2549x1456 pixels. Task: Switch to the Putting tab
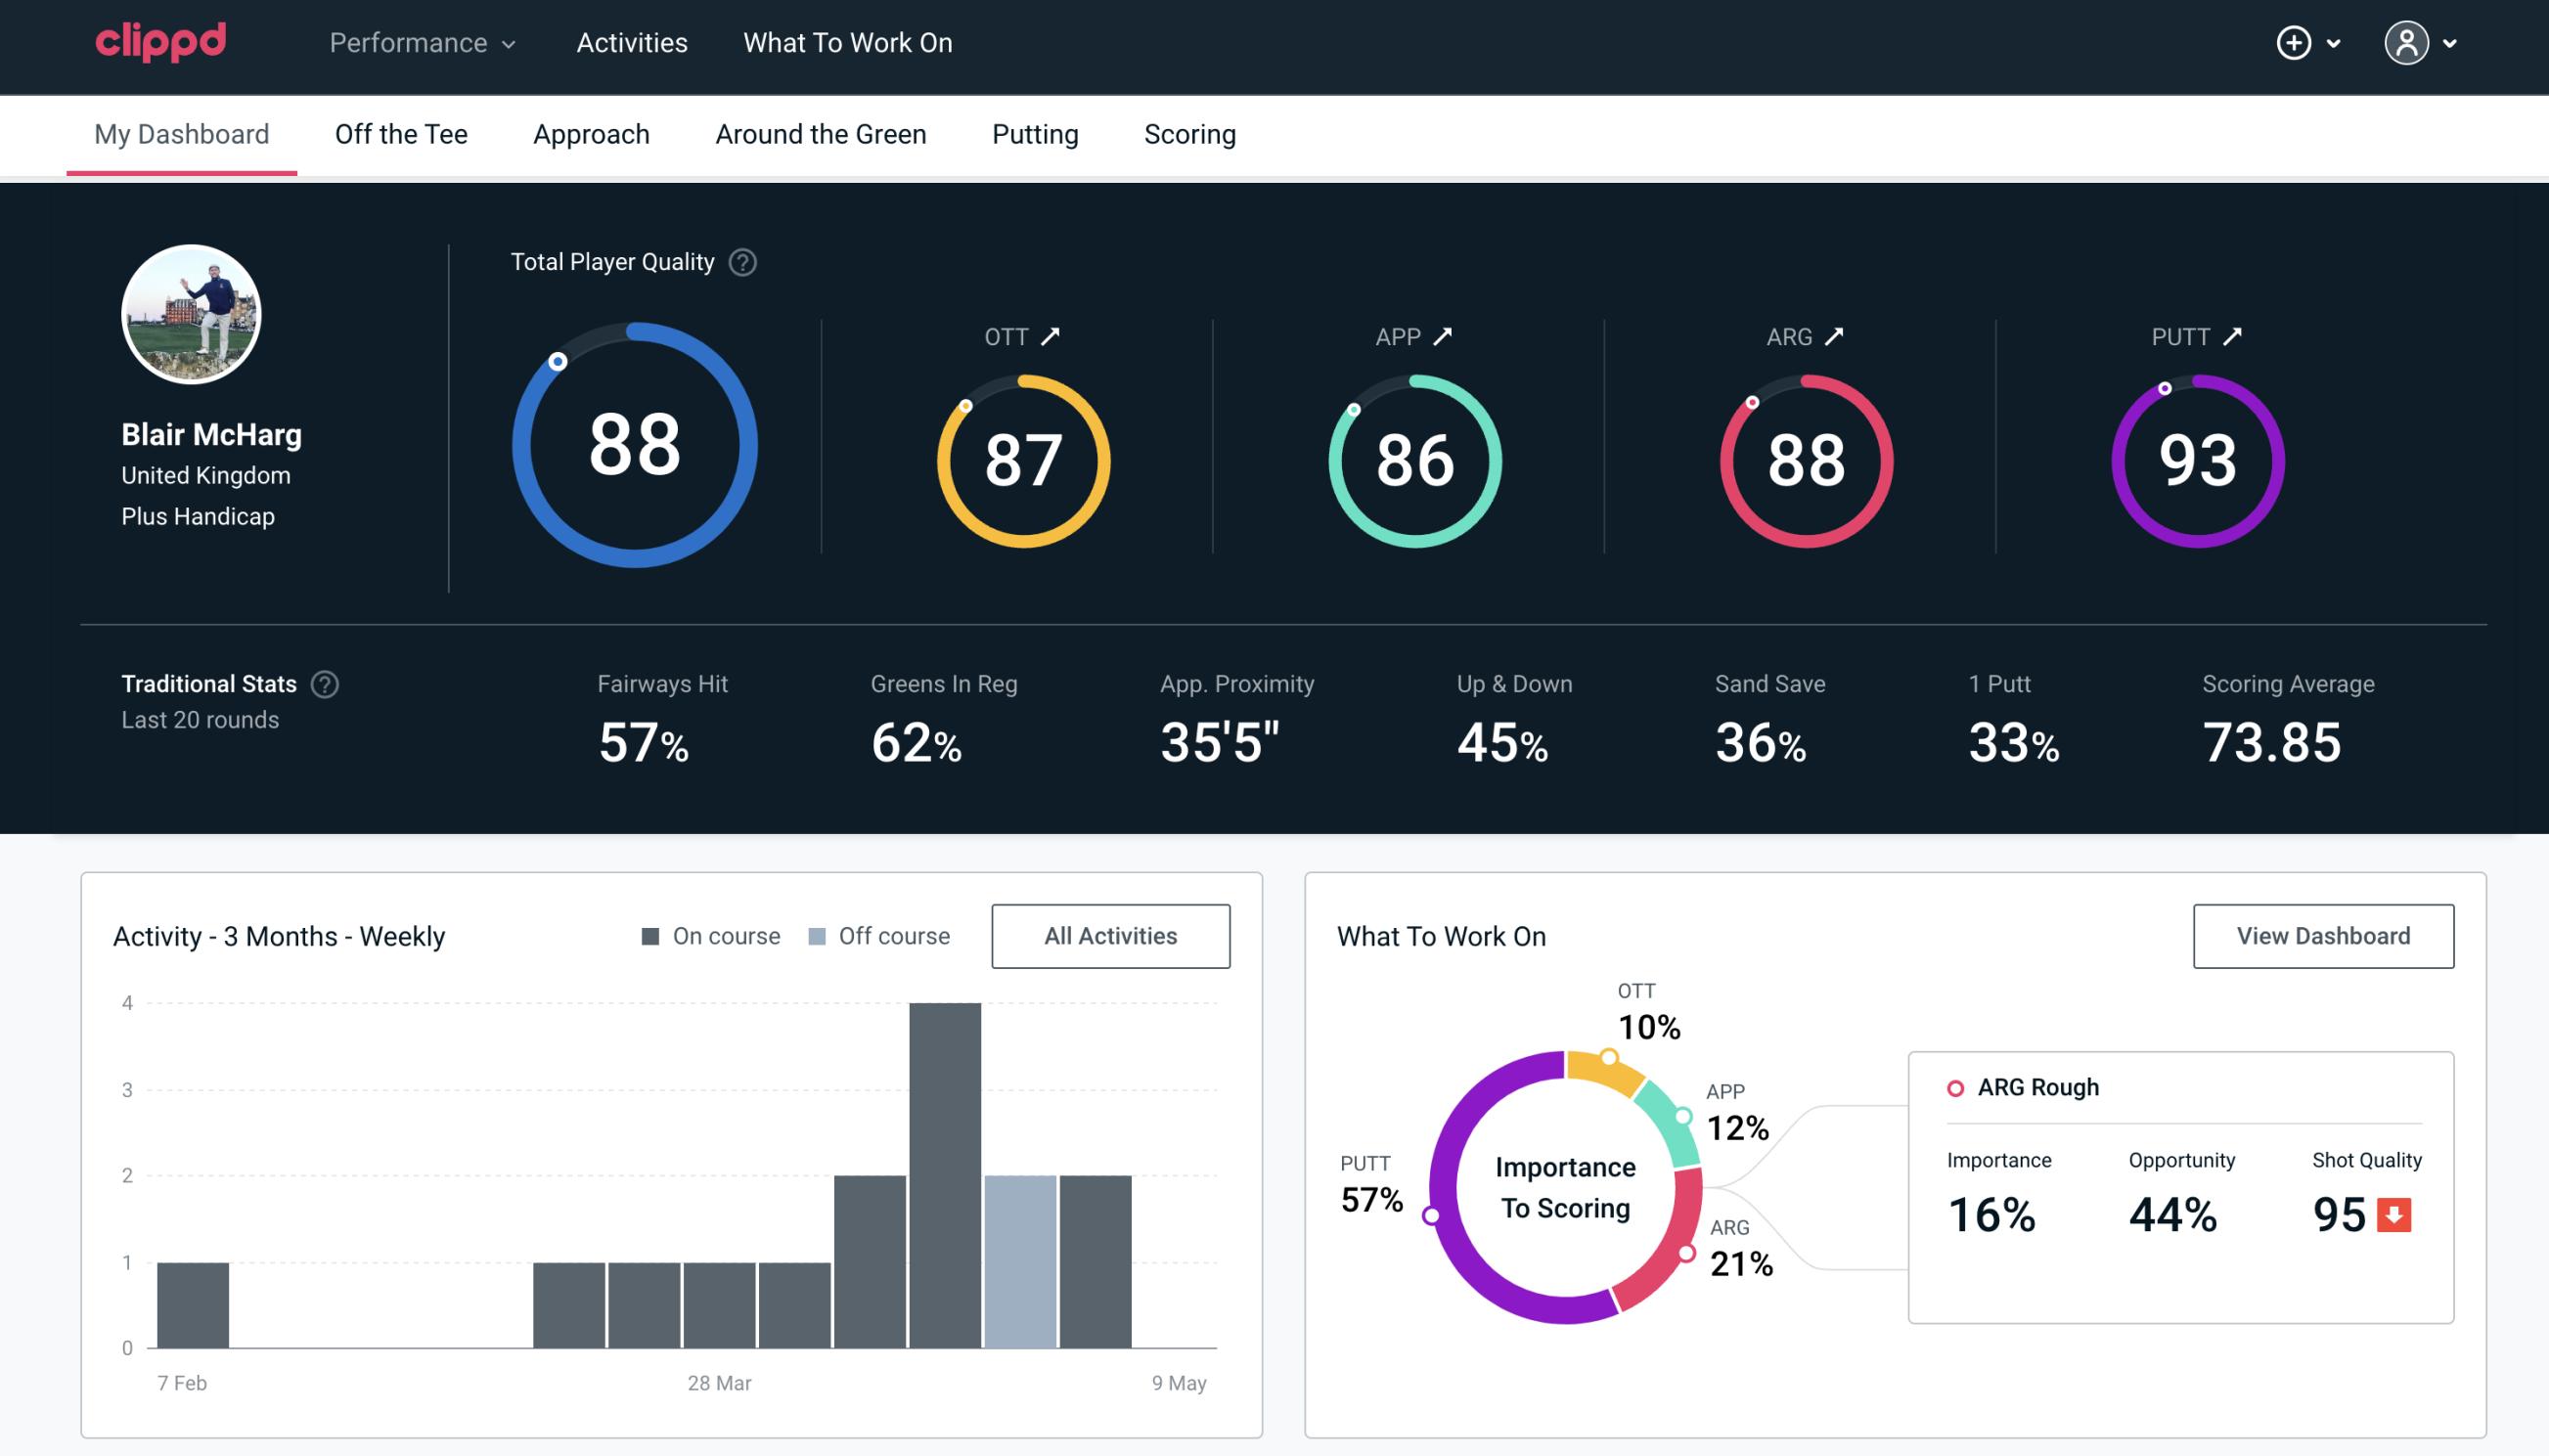pos(1037,133)
